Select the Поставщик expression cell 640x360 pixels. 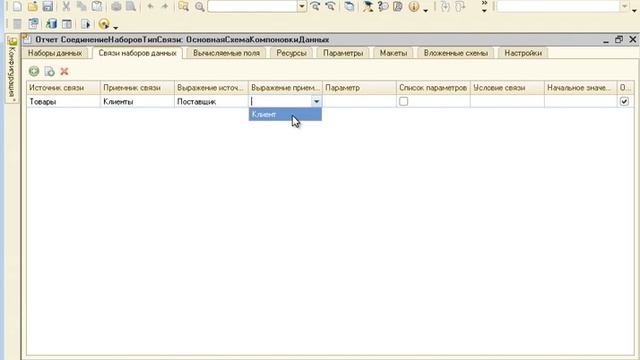pyautogui.click(x=211, y=101)
